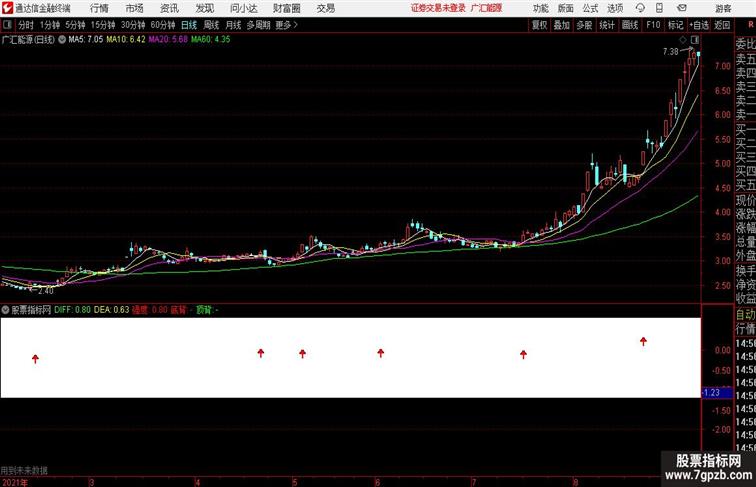The height and width of the screenshot is (487, 756).
Task: Click the 标记 mark button
Action: (675, 25)
